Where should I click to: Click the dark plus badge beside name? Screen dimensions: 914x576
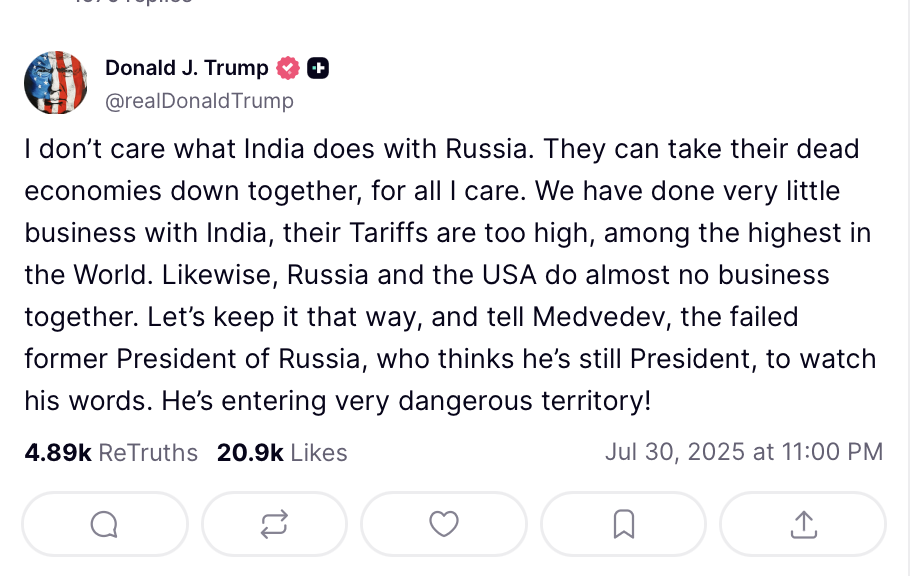coord(318,68)
